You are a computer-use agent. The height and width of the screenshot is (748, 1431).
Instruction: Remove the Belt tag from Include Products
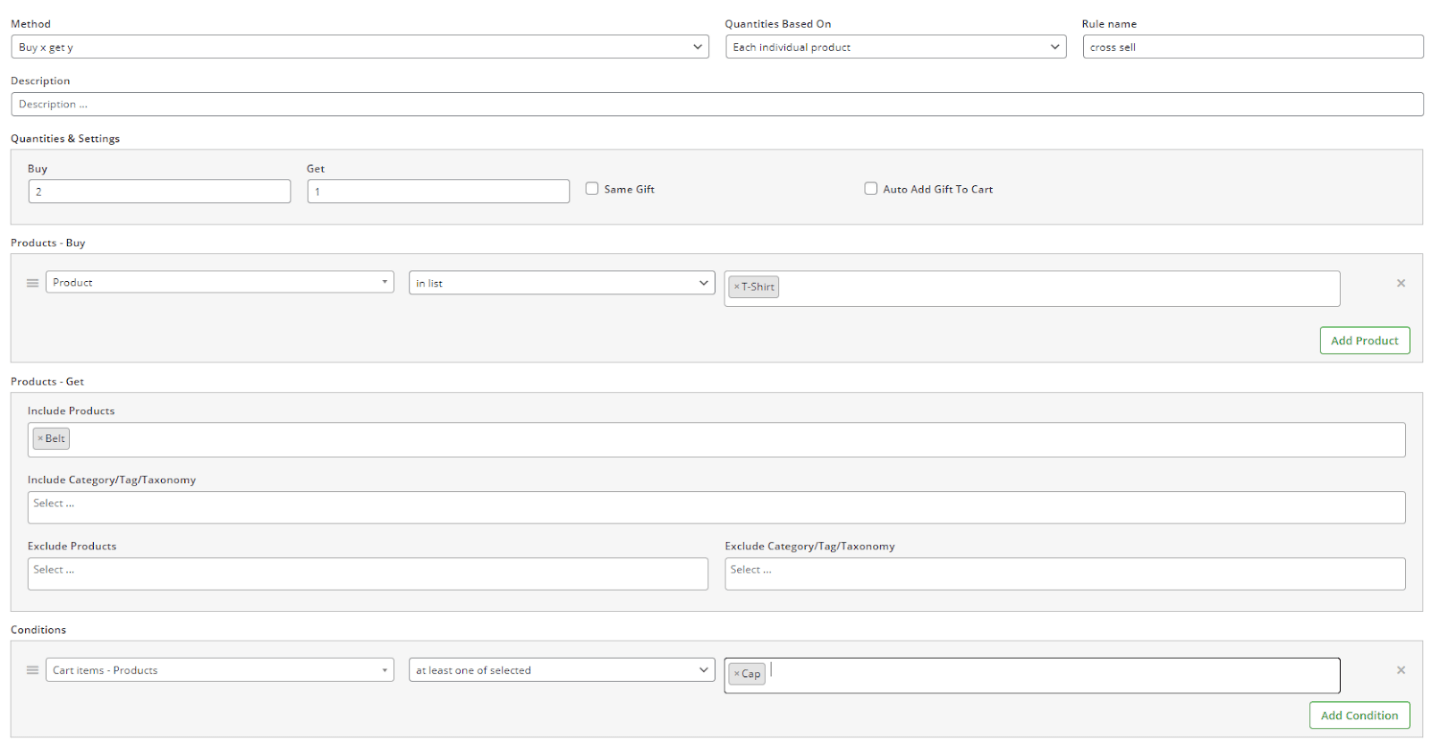[x=41, y=438]
